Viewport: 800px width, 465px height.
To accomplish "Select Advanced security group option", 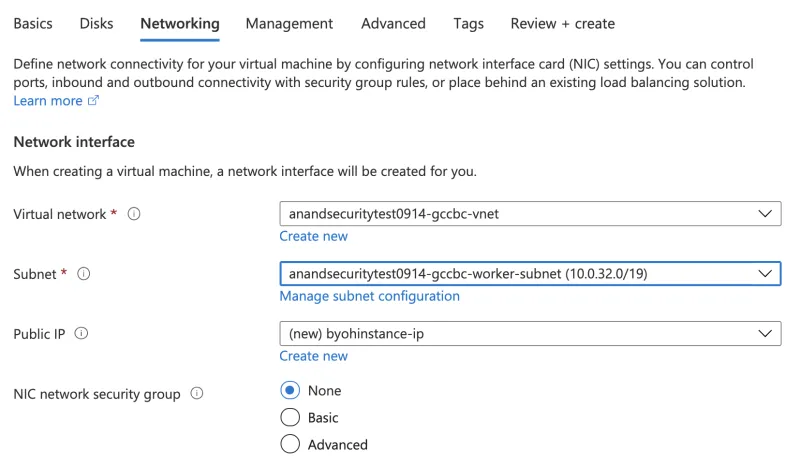I will tap(290, 444).
